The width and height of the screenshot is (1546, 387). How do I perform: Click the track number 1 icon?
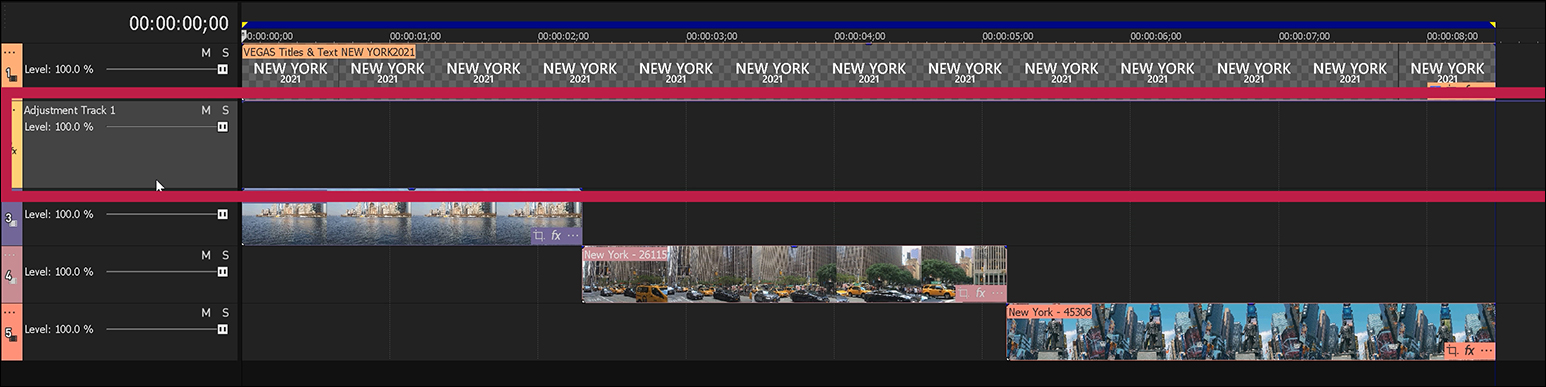[10, 74]
